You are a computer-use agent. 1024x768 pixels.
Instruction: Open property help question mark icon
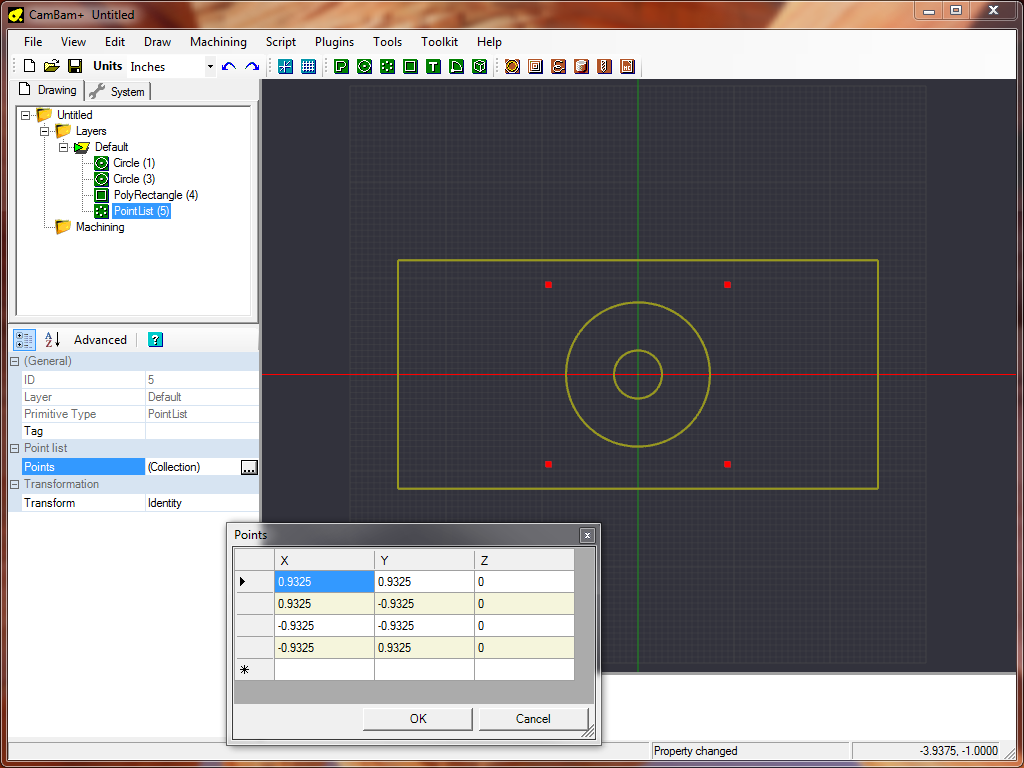[x=155, y=340]
